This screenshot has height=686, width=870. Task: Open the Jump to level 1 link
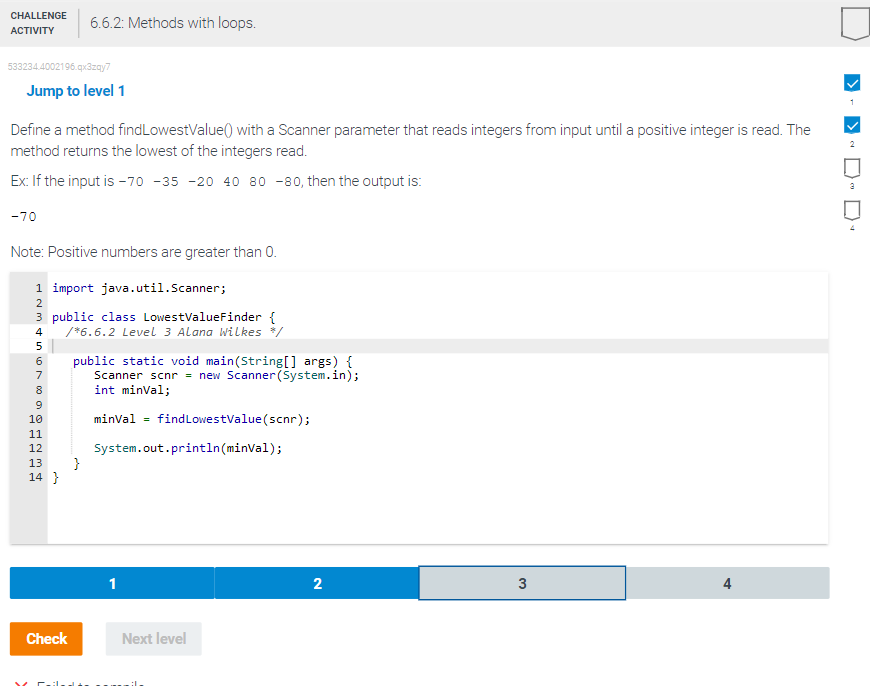[76, 91]
